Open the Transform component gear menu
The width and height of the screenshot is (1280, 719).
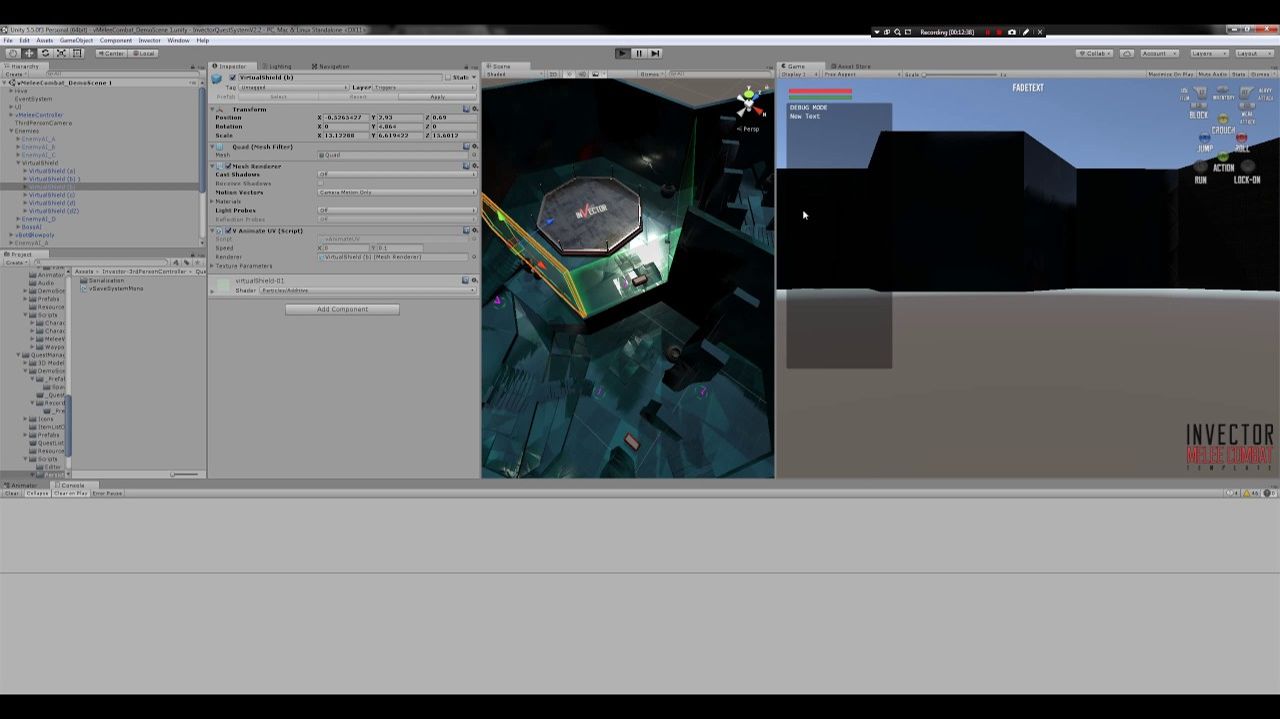pyautogui.click(x=474, y=109)
